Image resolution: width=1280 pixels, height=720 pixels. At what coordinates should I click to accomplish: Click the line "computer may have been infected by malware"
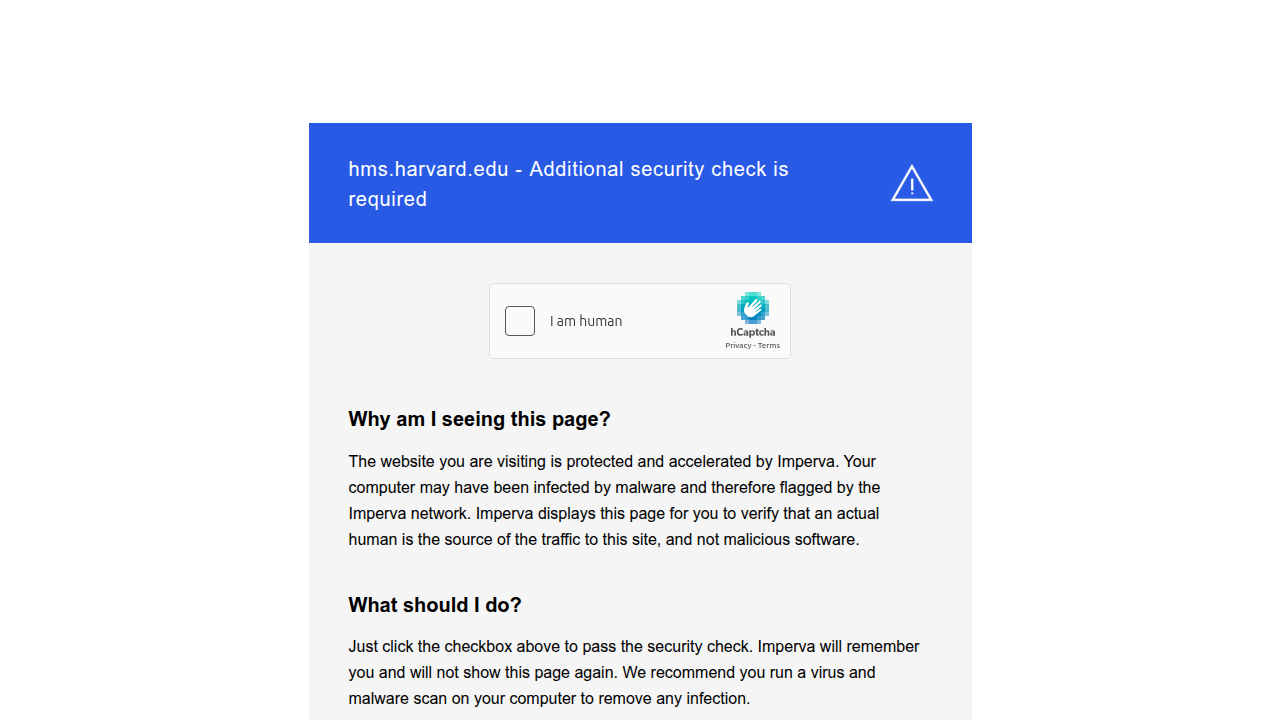pos(614,488)
